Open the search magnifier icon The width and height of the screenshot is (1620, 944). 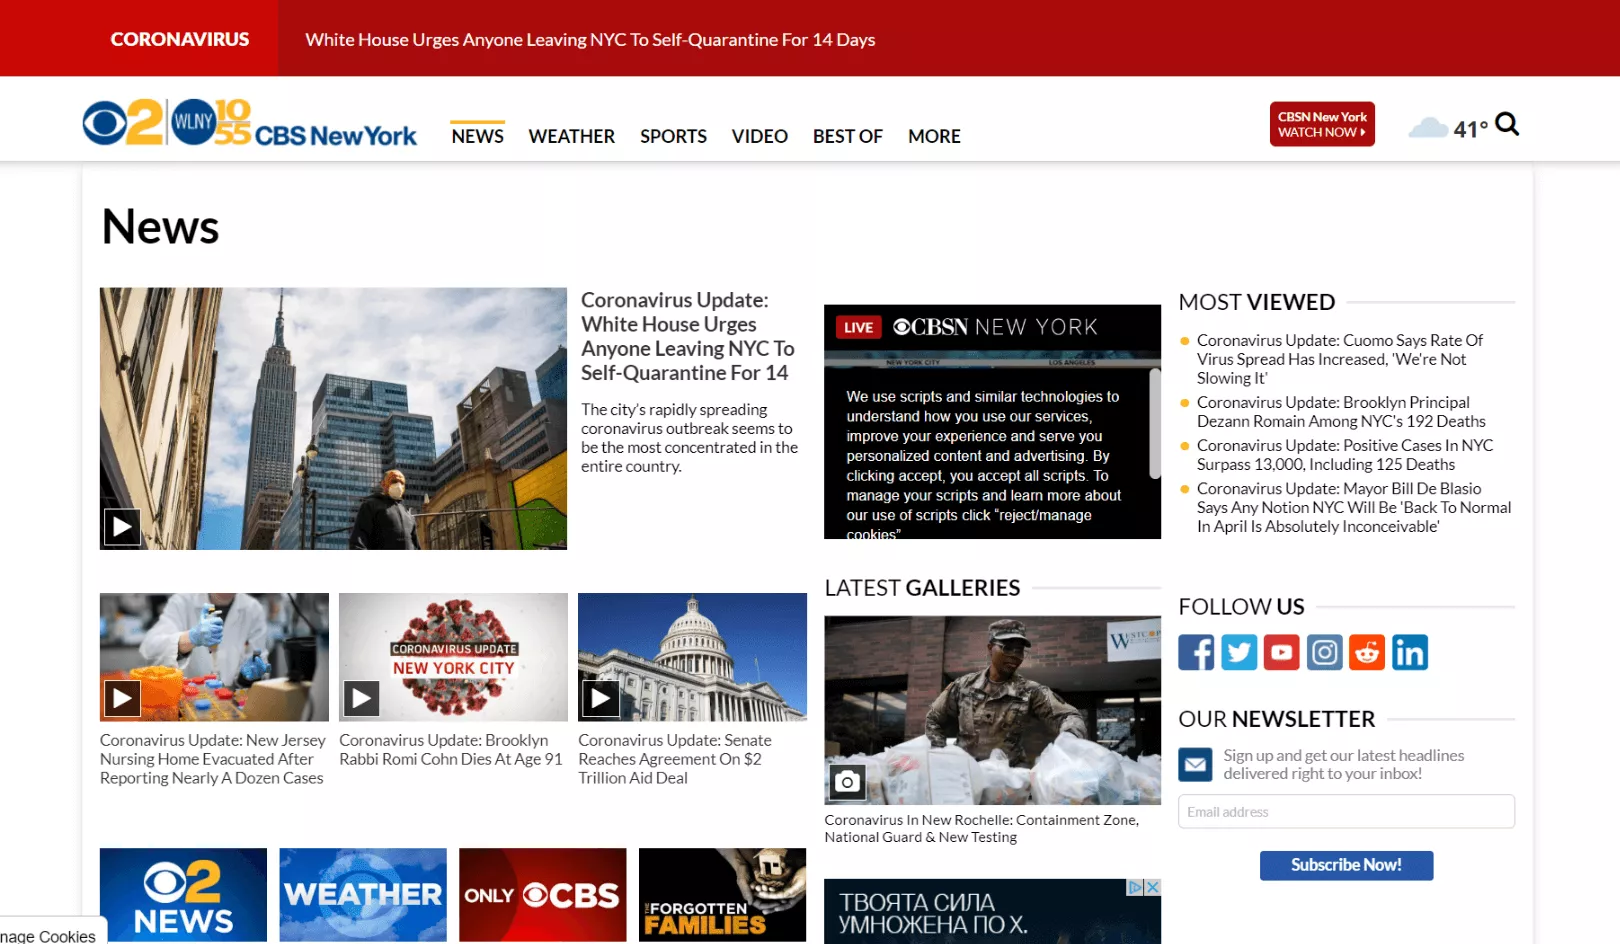[1507, 125]
